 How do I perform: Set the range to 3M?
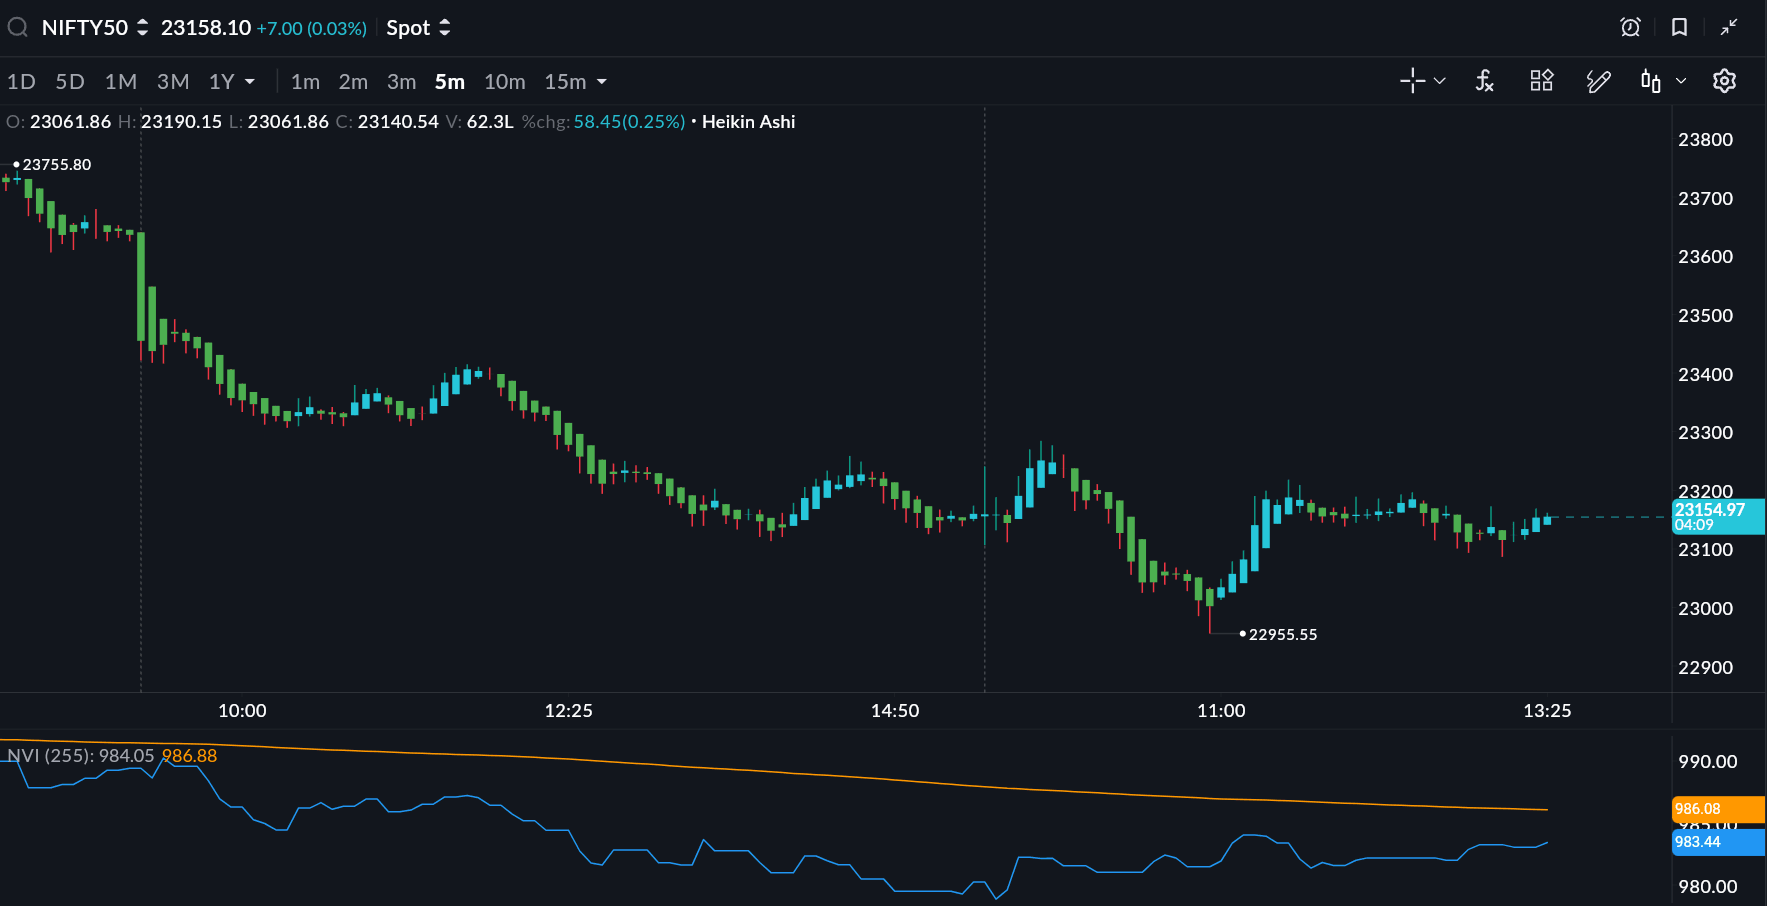tap(173, 82)
